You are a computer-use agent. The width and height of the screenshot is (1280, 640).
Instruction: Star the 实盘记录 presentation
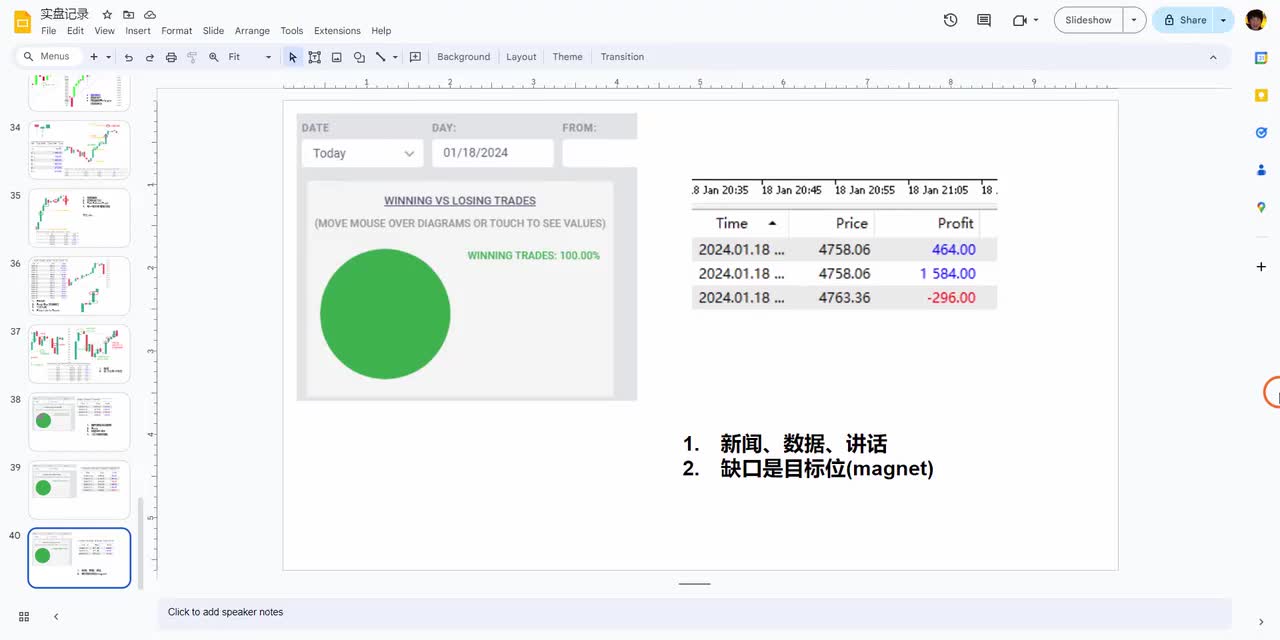(x=107, y=15)
